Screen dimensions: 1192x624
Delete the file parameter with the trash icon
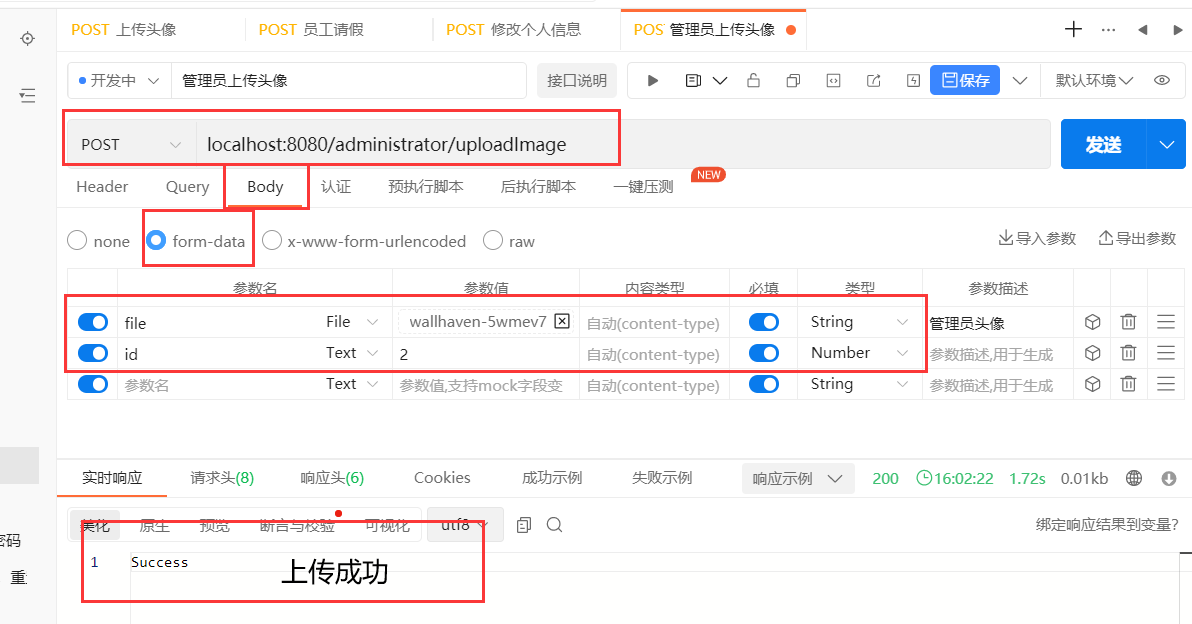[1128, 321]
